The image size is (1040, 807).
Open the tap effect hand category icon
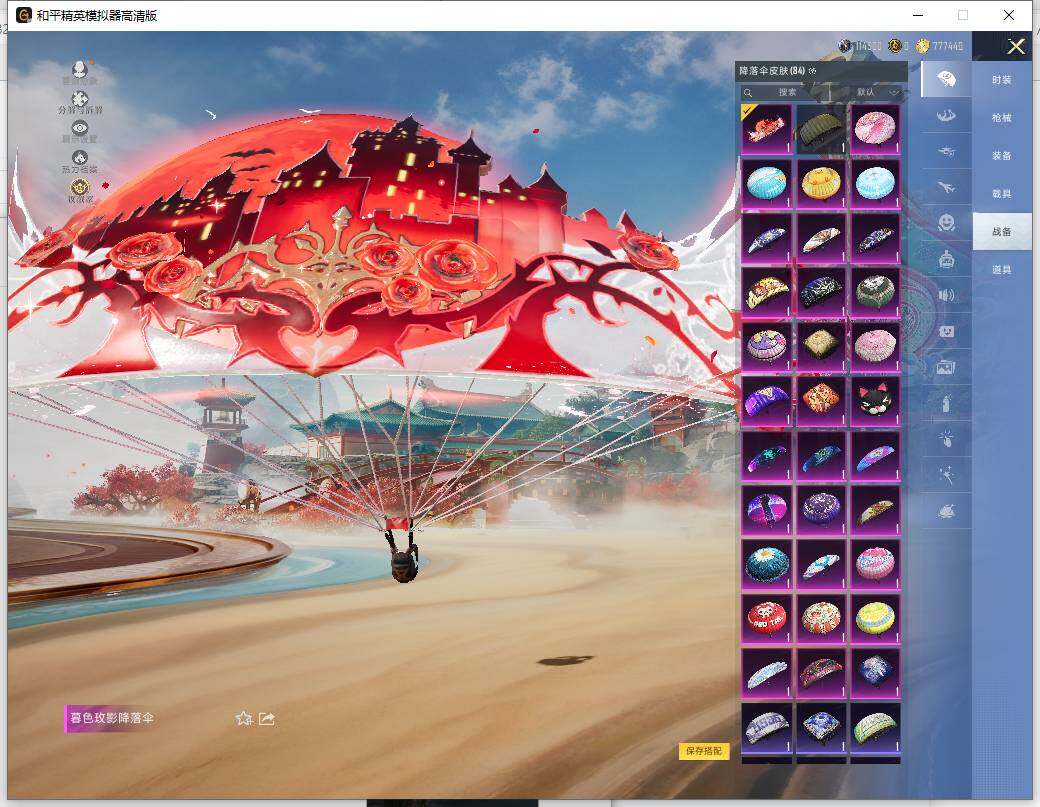946,438
